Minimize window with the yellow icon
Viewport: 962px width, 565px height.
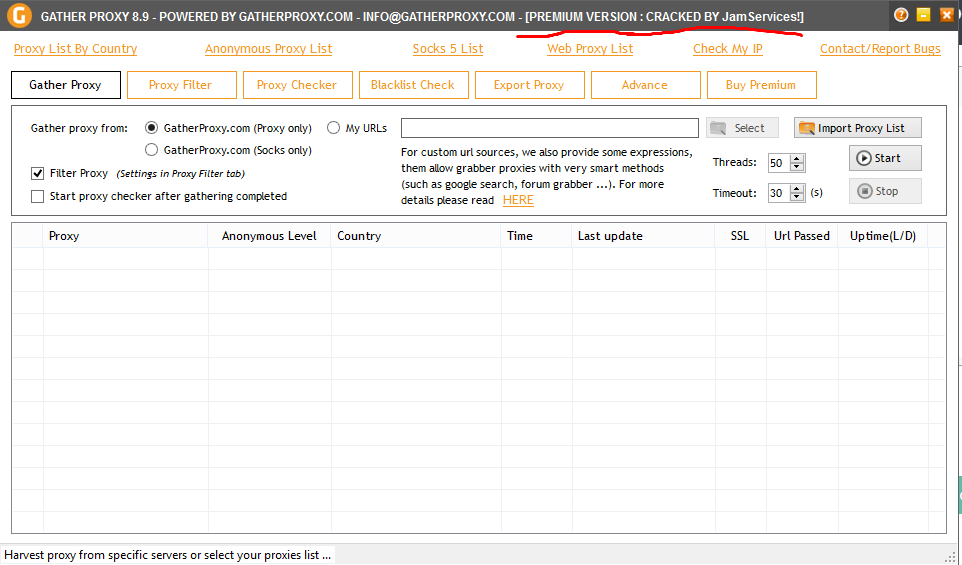pos(923,15)
